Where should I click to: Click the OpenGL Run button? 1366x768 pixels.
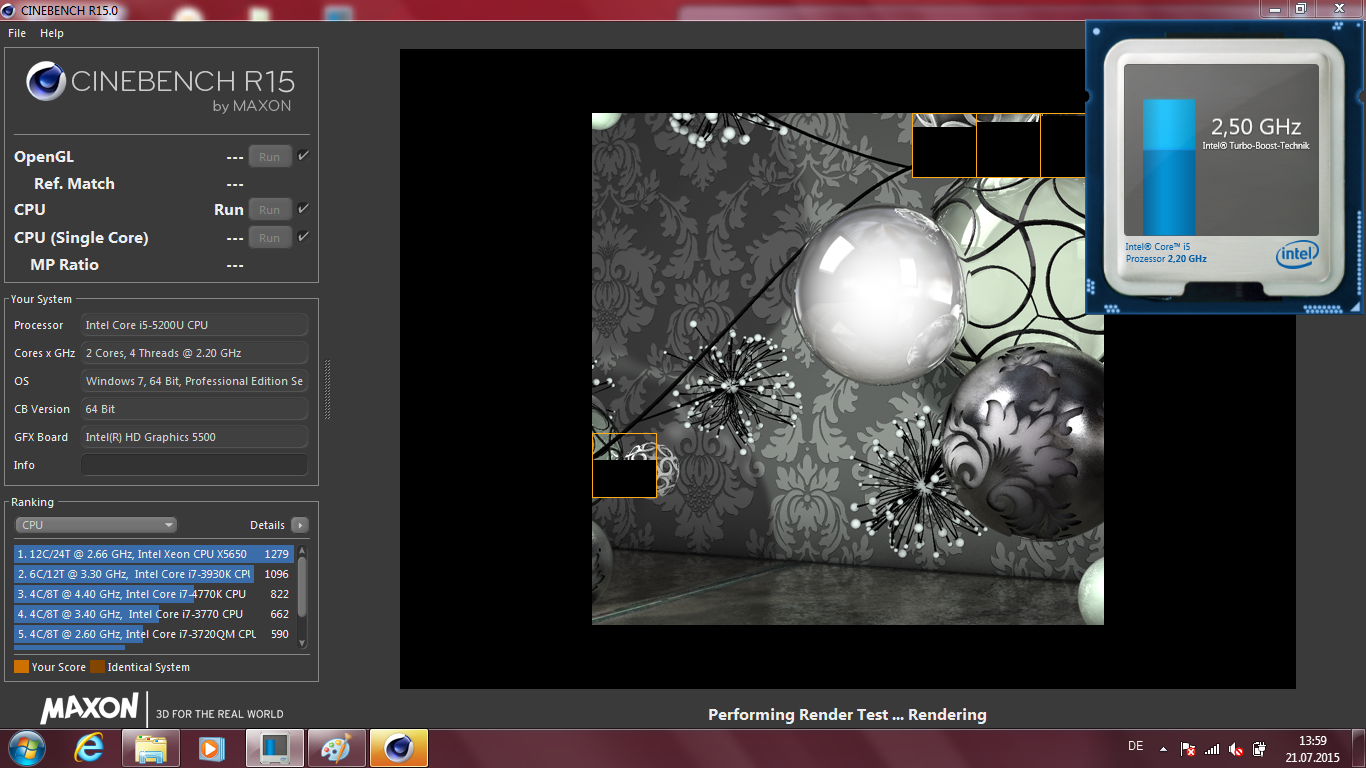point(270,156)
